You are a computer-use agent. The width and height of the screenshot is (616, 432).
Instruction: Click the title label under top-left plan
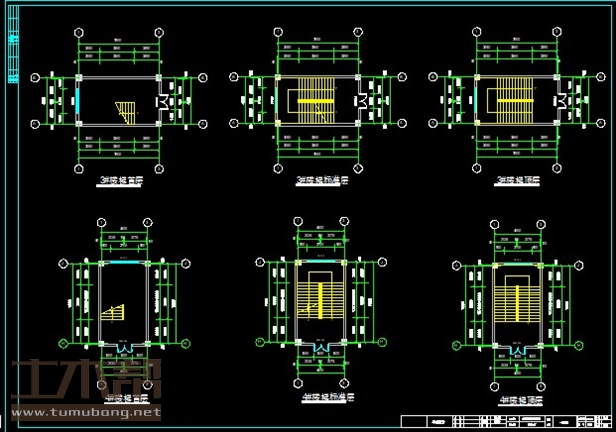119,183
